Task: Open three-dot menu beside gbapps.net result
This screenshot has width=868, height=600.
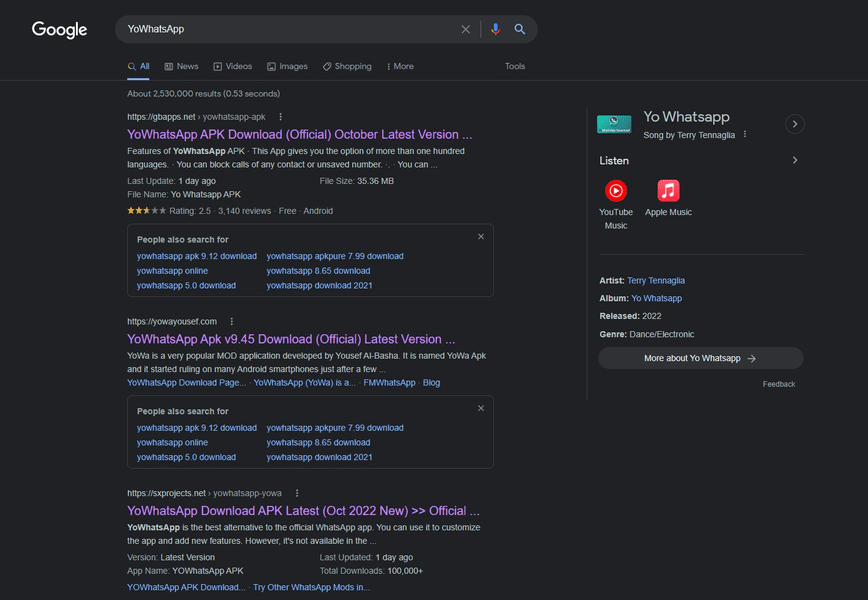Action: (x=281, y=117)
